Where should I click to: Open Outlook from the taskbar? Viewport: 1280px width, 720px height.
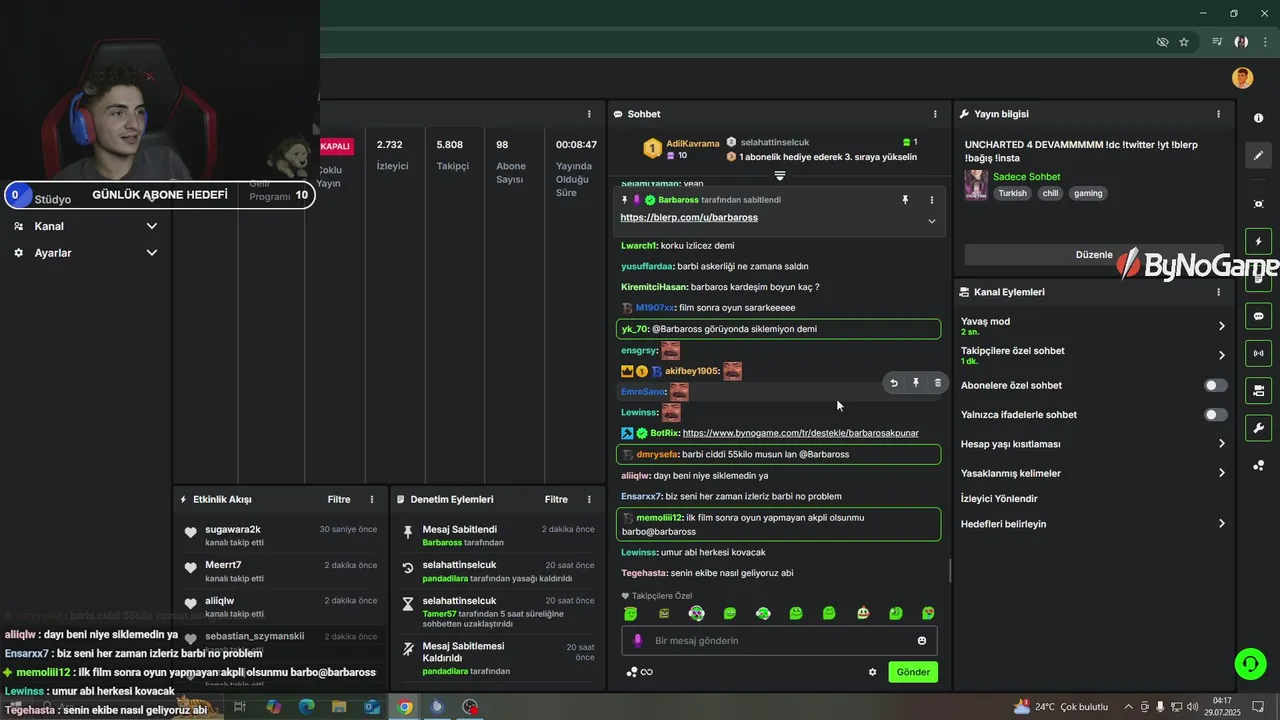point(372,707)
